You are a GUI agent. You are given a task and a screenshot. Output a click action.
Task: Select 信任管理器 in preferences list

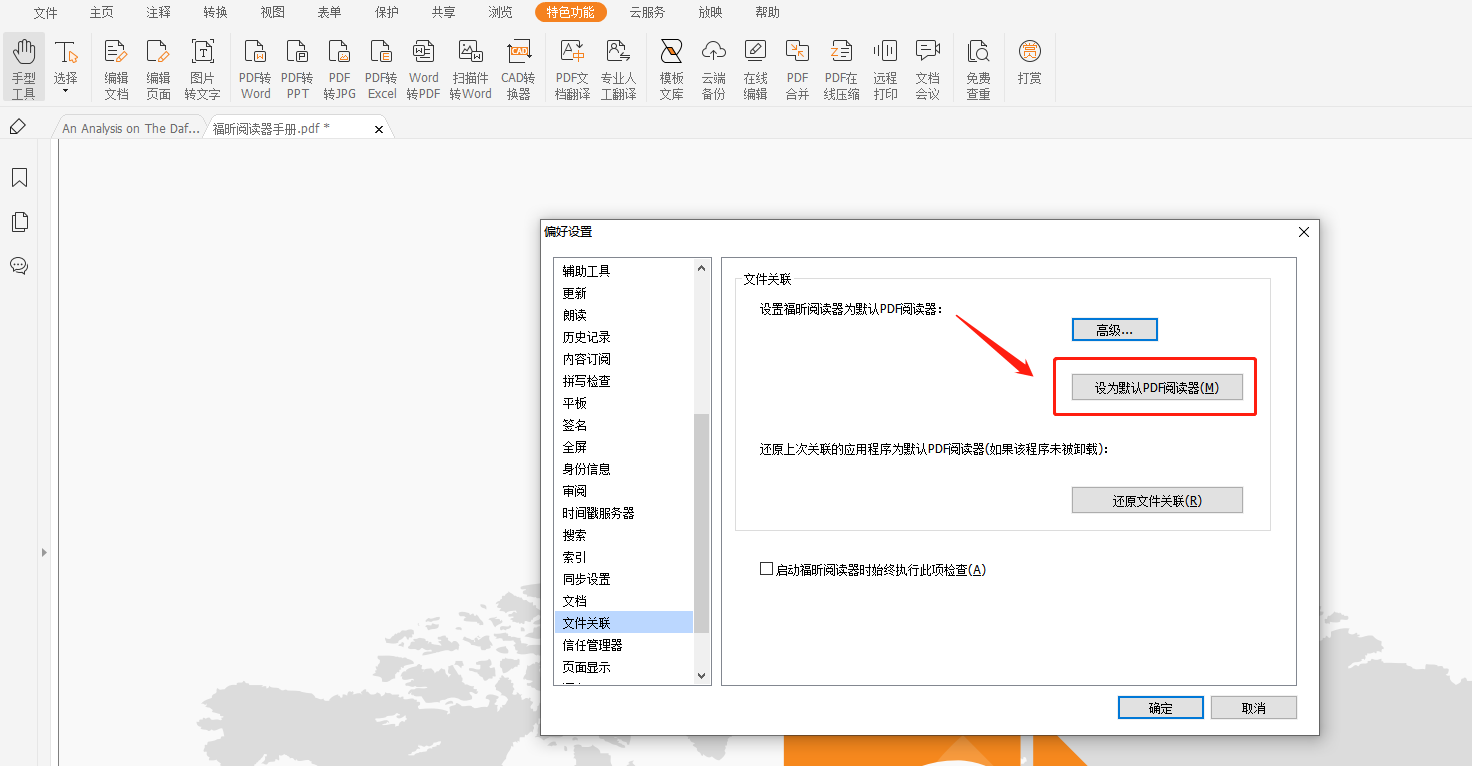coord(592,645)
